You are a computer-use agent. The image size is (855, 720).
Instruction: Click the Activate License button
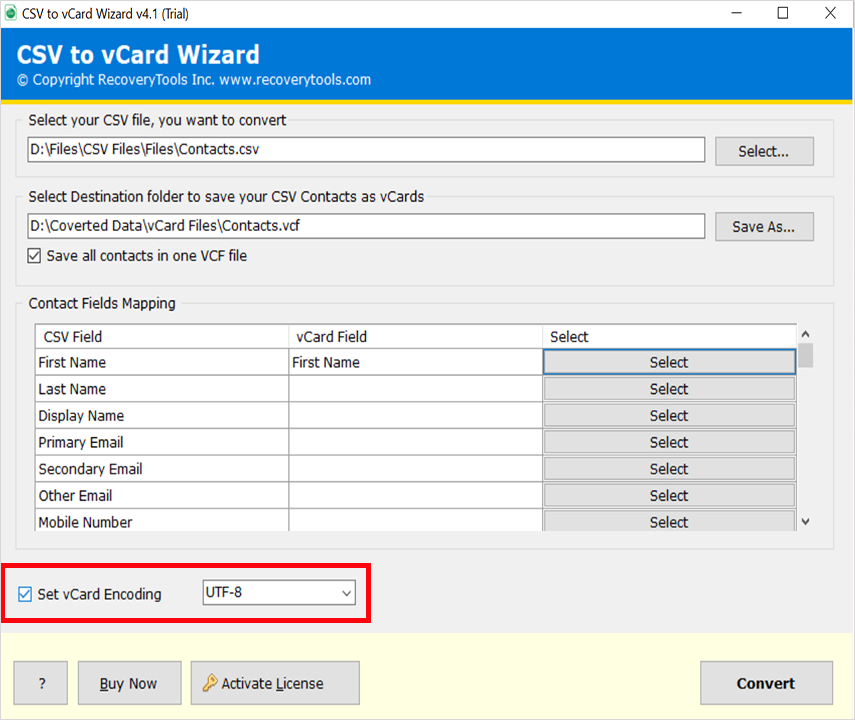pyautogui.click(x=275, y=683)
